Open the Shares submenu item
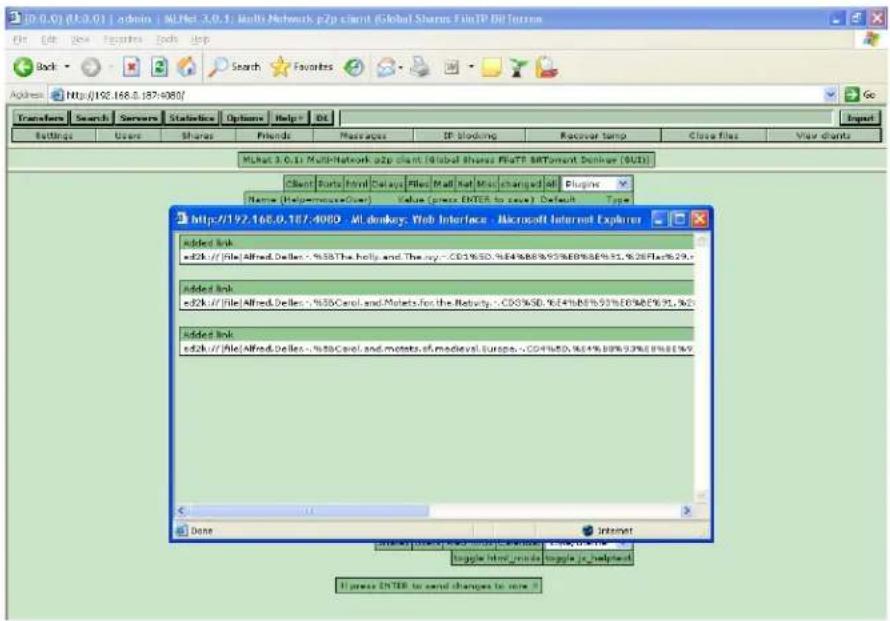 [x=198, y=135]
